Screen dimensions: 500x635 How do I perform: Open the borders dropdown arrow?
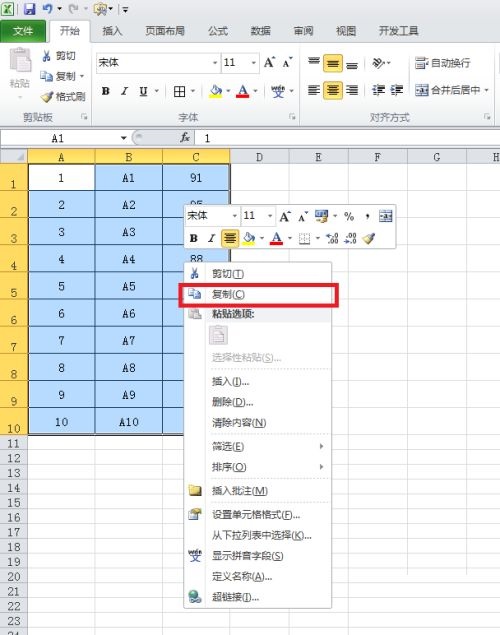193,91
